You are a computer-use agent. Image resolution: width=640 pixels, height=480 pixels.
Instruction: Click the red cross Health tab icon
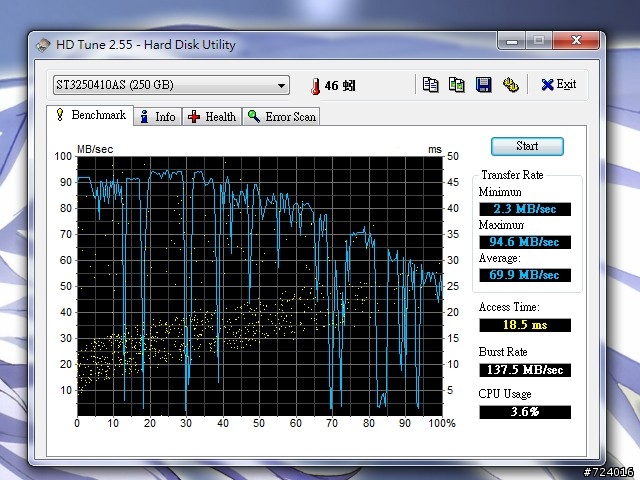194,117
